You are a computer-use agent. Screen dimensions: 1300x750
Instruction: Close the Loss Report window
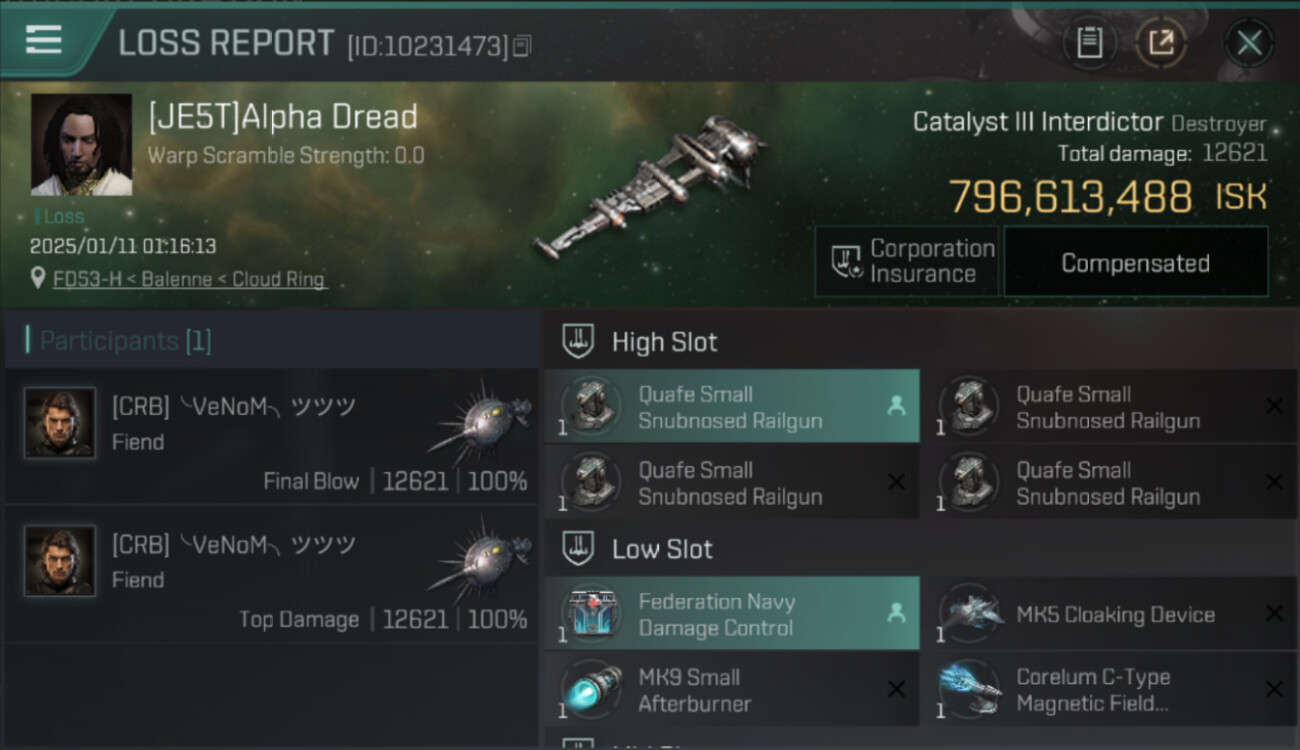(x=1248, y=42)
